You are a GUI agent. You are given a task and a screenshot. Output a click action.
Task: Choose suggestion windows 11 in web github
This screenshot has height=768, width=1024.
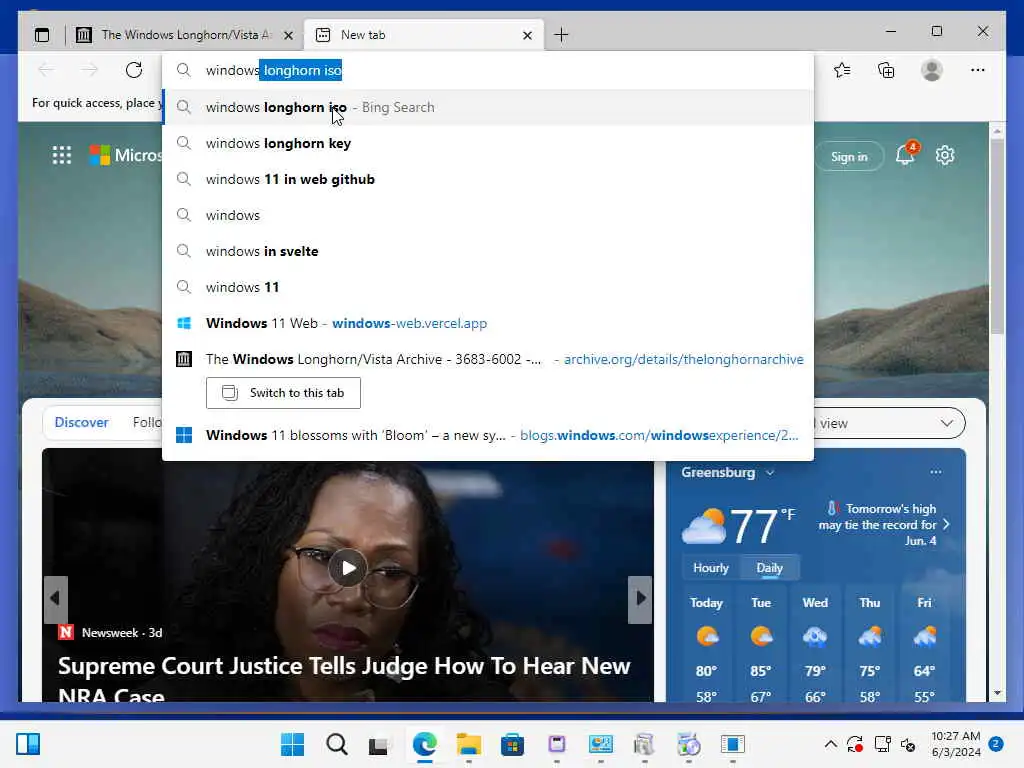pos(488,179)
